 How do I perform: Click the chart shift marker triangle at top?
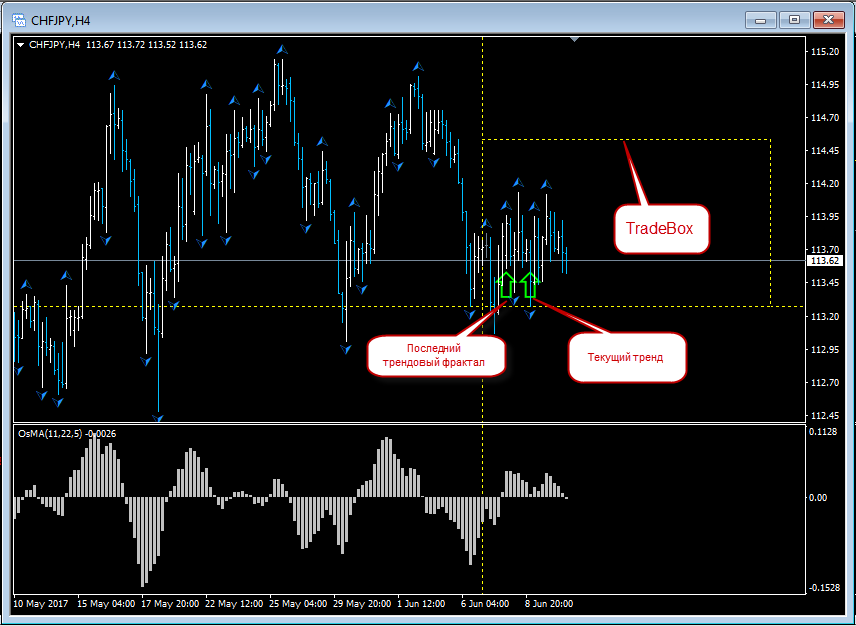click(x=574, y=39)
